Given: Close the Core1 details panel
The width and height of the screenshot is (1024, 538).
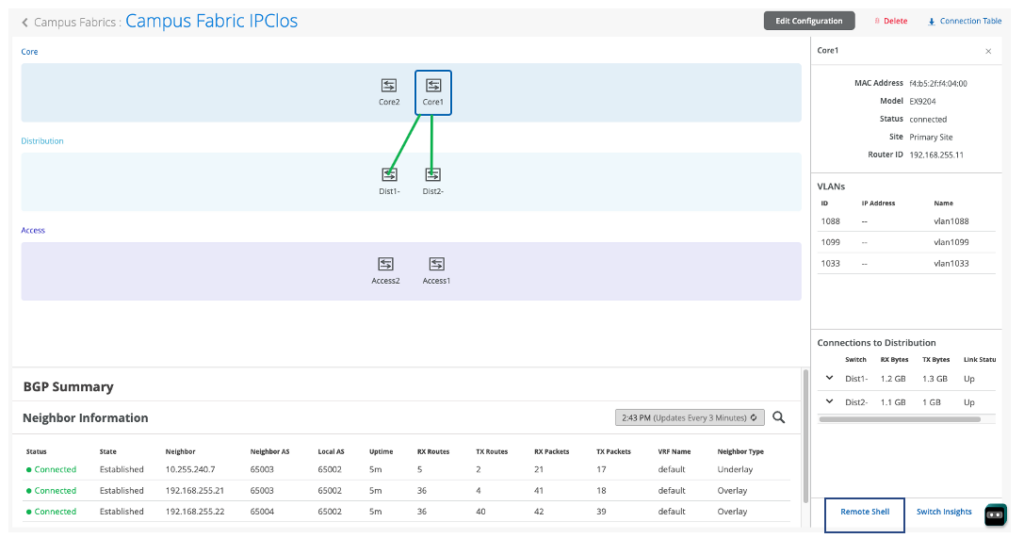Looking at the screenshot, I should coord(988,51).
